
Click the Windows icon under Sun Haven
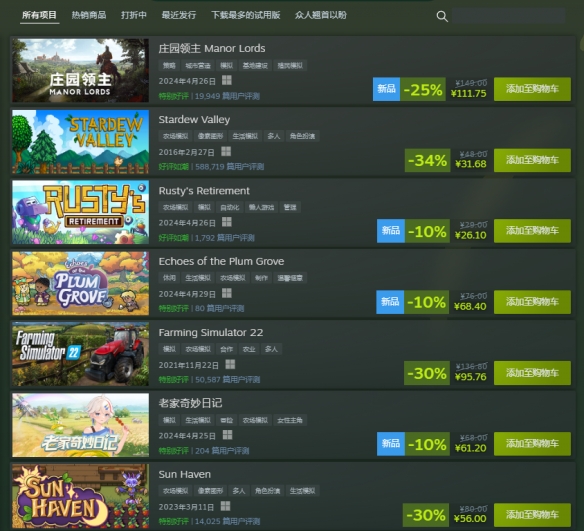pyautogui.click(x=225, y=506)
